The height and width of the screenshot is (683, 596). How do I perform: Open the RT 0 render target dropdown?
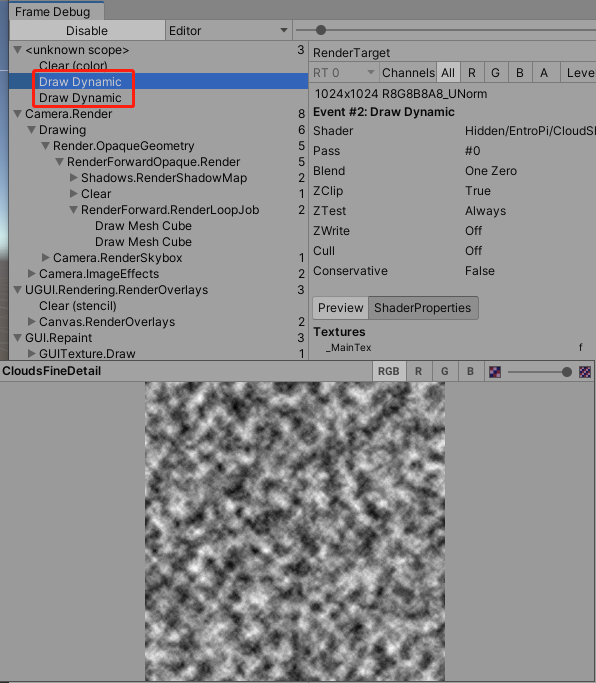coord(344,73)
